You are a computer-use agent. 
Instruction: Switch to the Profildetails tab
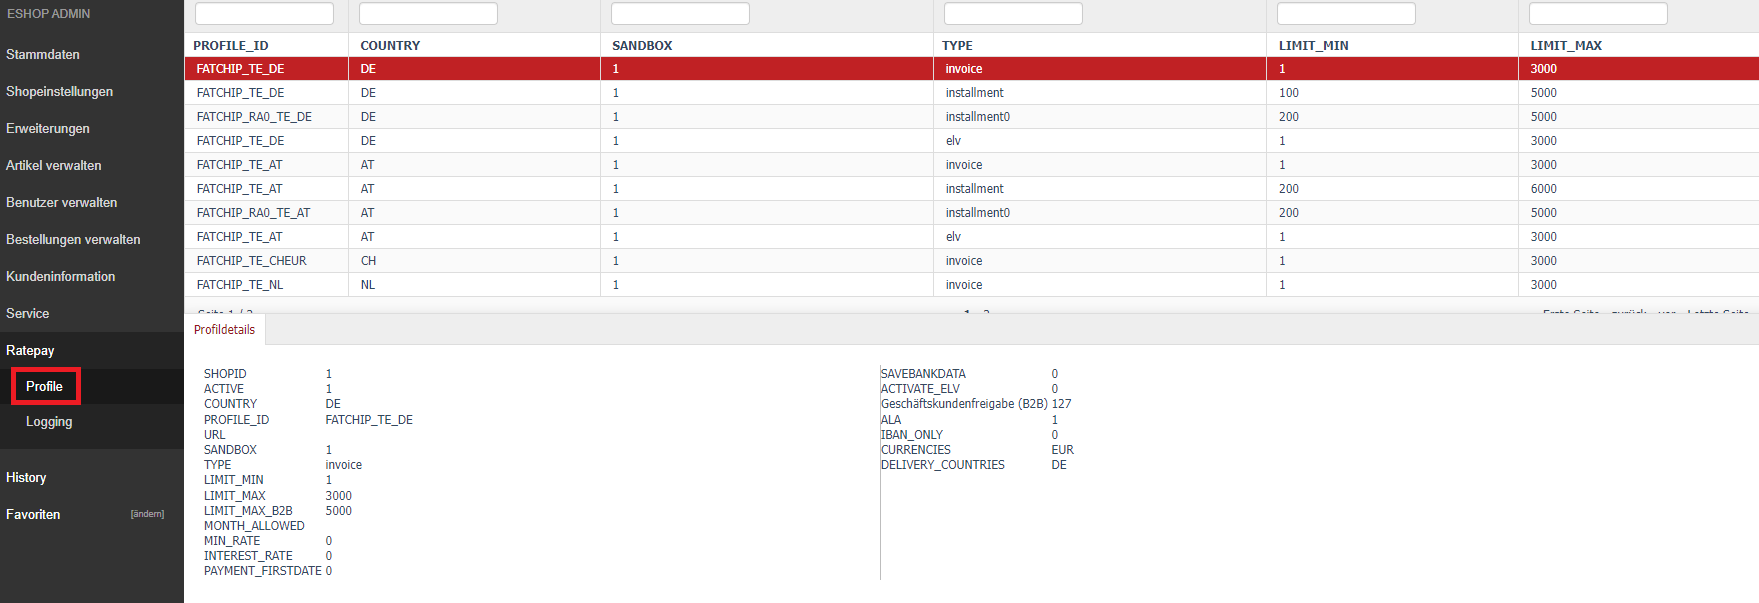[225, 330]
